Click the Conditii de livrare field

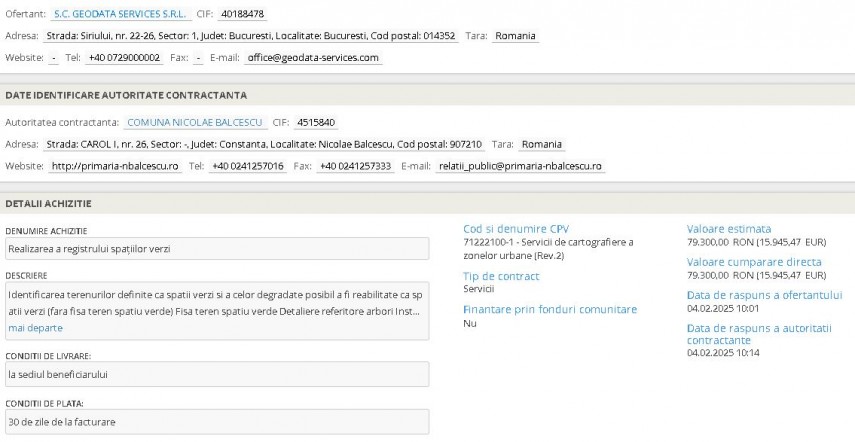[217, 374]
